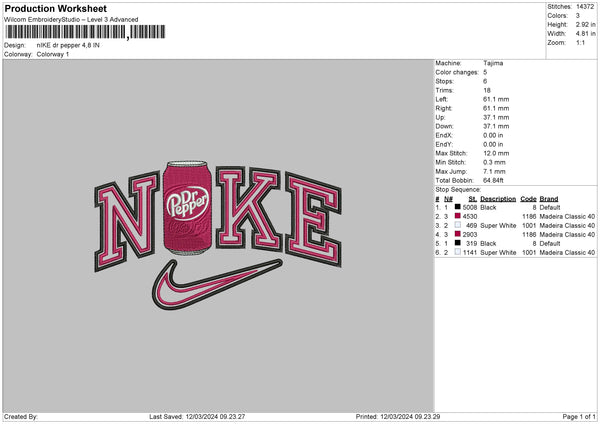Screen dimensions: 600x424
Task: Click the red swatch in the 4530 row
Action: point(458,216)
